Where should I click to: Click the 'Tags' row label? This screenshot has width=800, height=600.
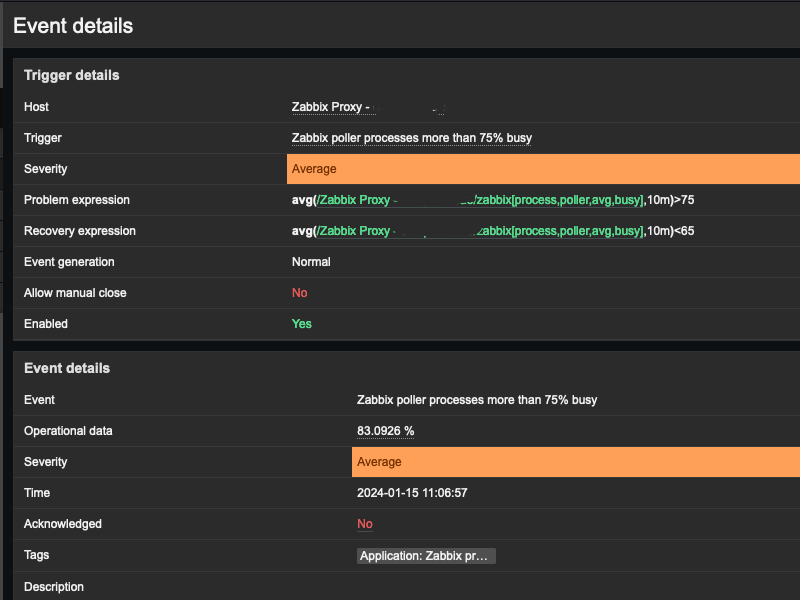click(x=36, y=555)
